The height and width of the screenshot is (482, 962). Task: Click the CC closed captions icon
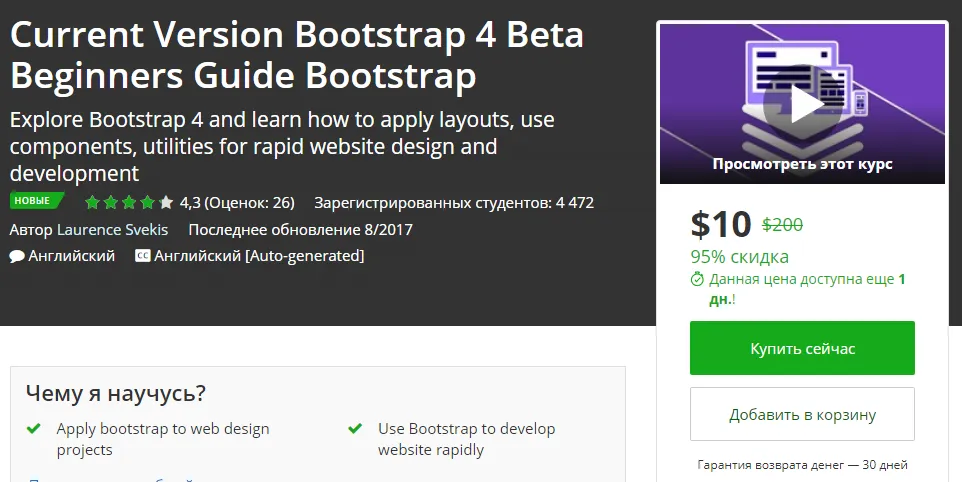(142, 256)
